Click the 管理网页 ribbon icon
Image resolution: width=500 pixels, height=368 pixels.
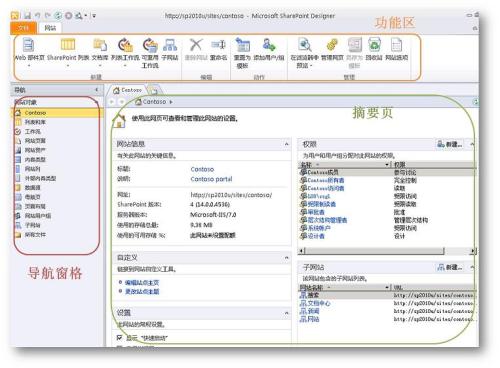[x=332, y=45]
